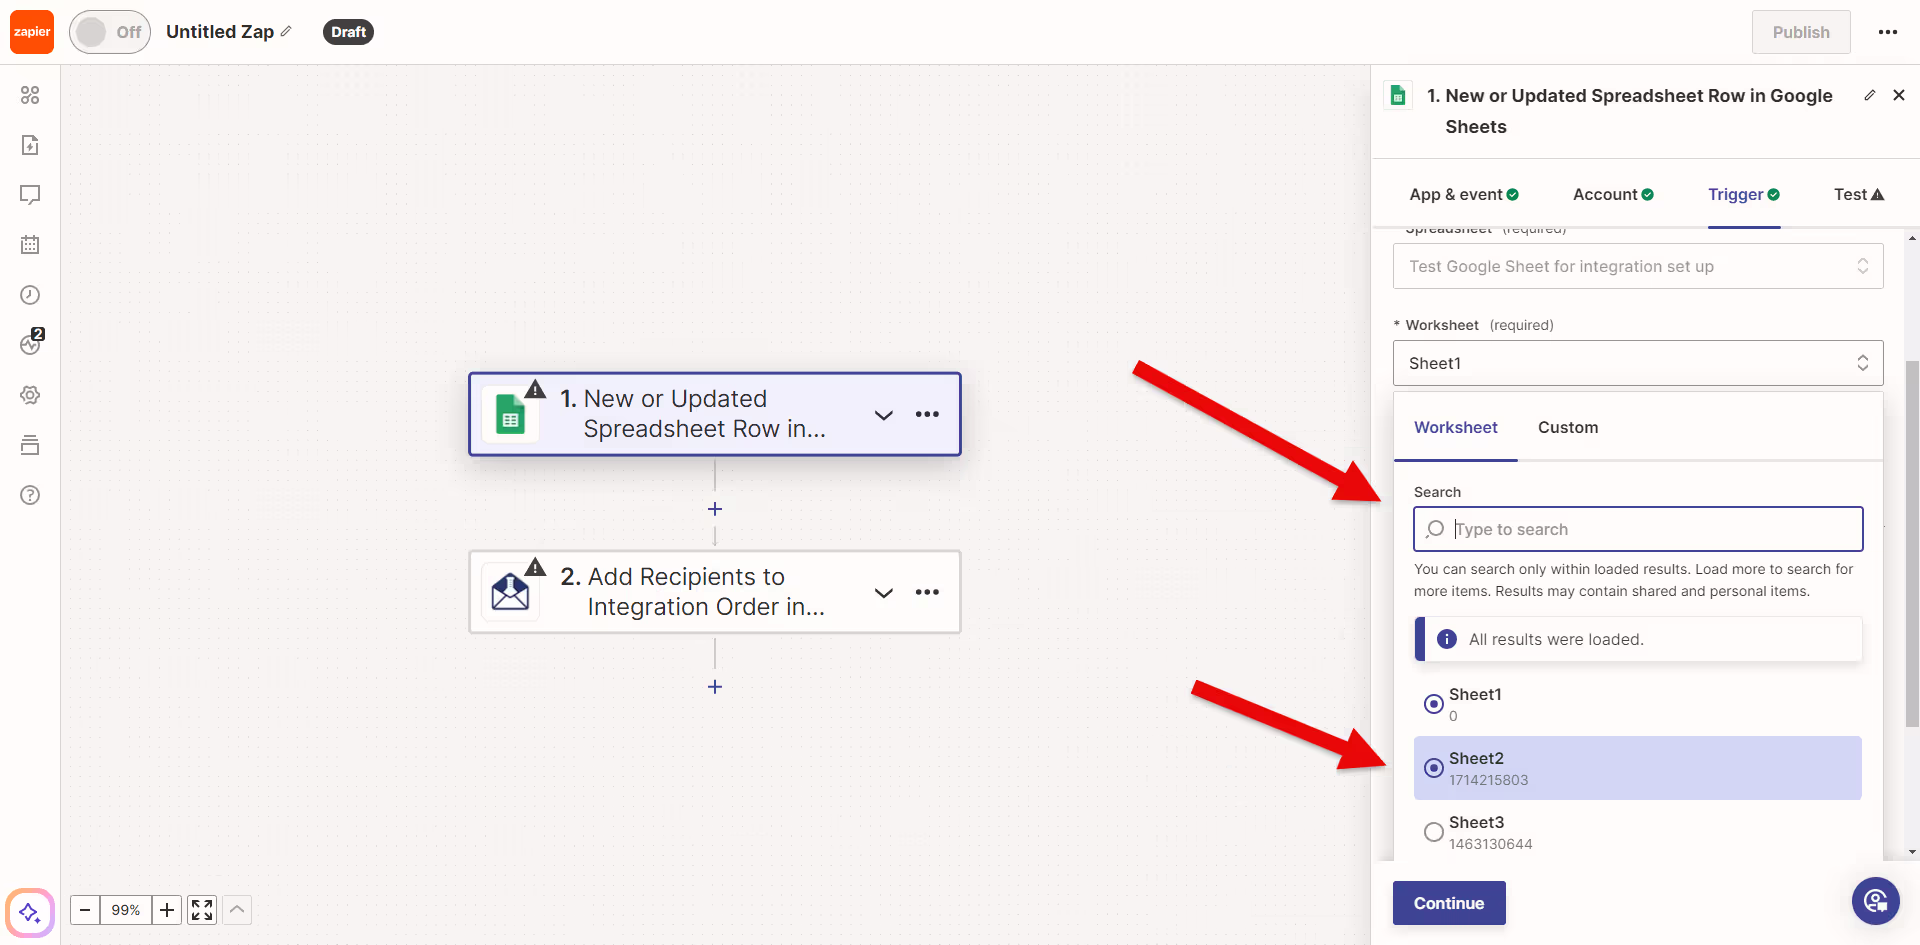Viewport: 1920px width, 945px height.
Task: Click the All results were loaded notice
Action: 1638,639
